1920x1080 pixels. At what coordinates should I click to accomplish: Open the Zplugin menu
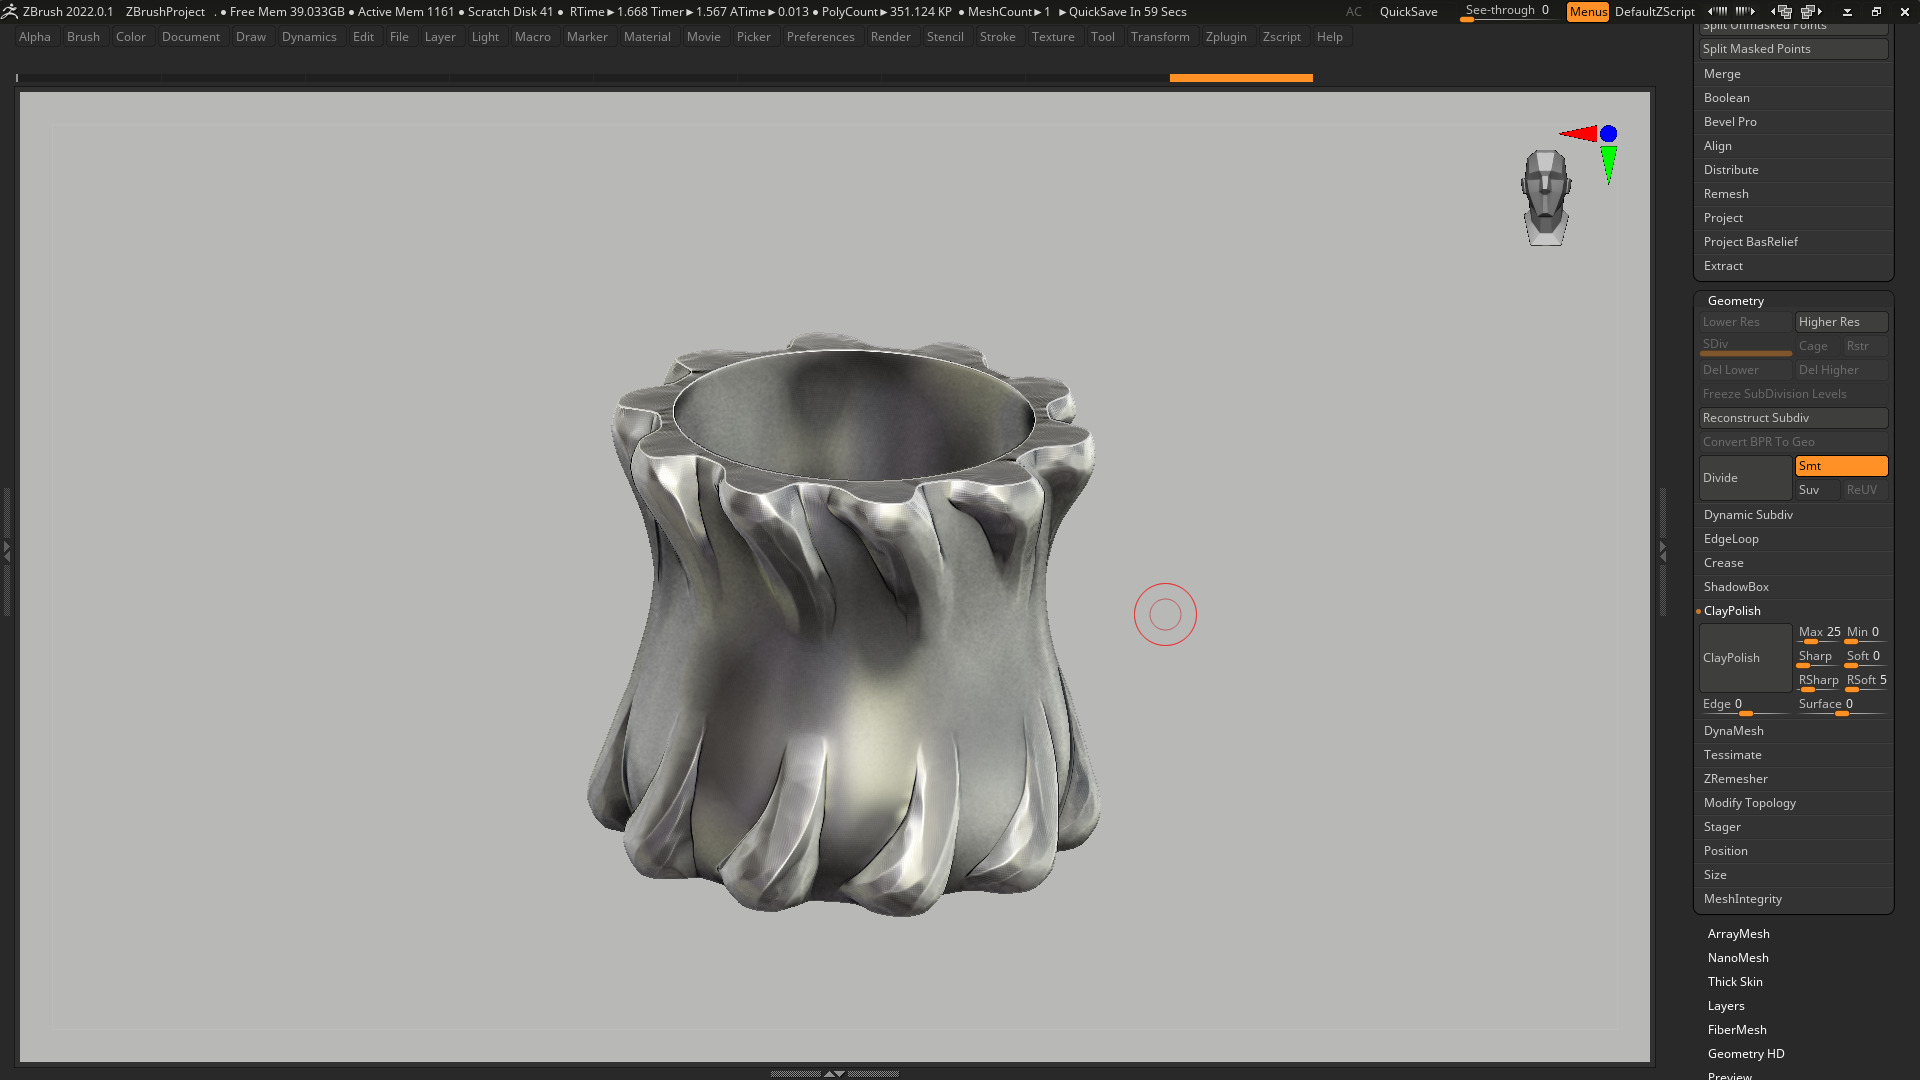pyautogui.click(x=1226, y=37)
